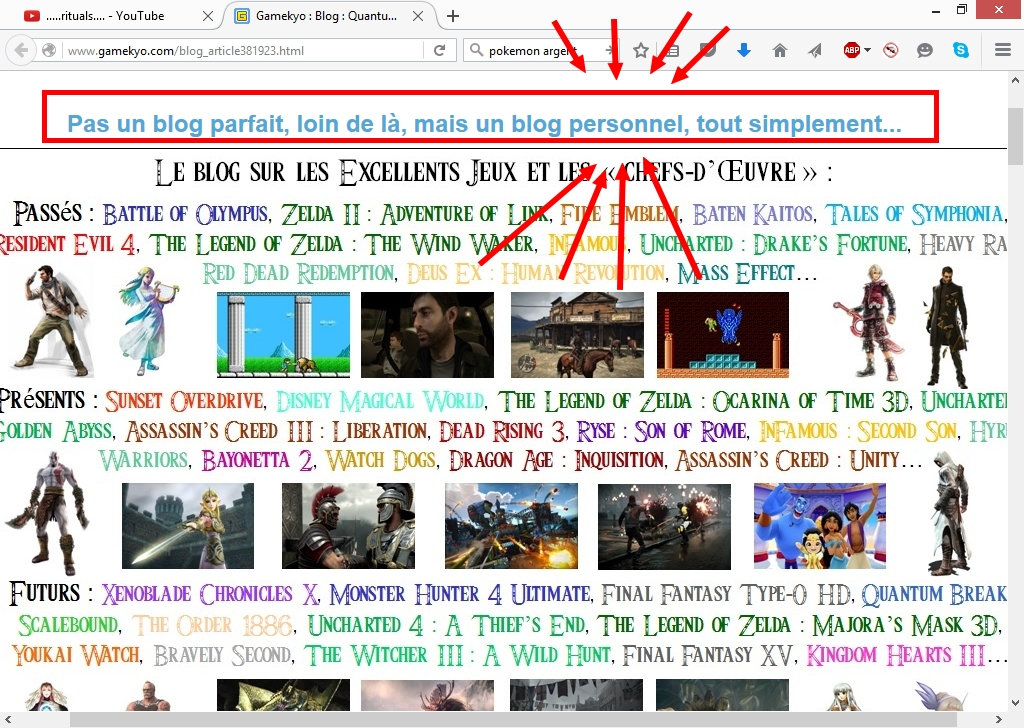1024x728 pixels.
Task: Open the chat smiley icon
Action: 925,50
